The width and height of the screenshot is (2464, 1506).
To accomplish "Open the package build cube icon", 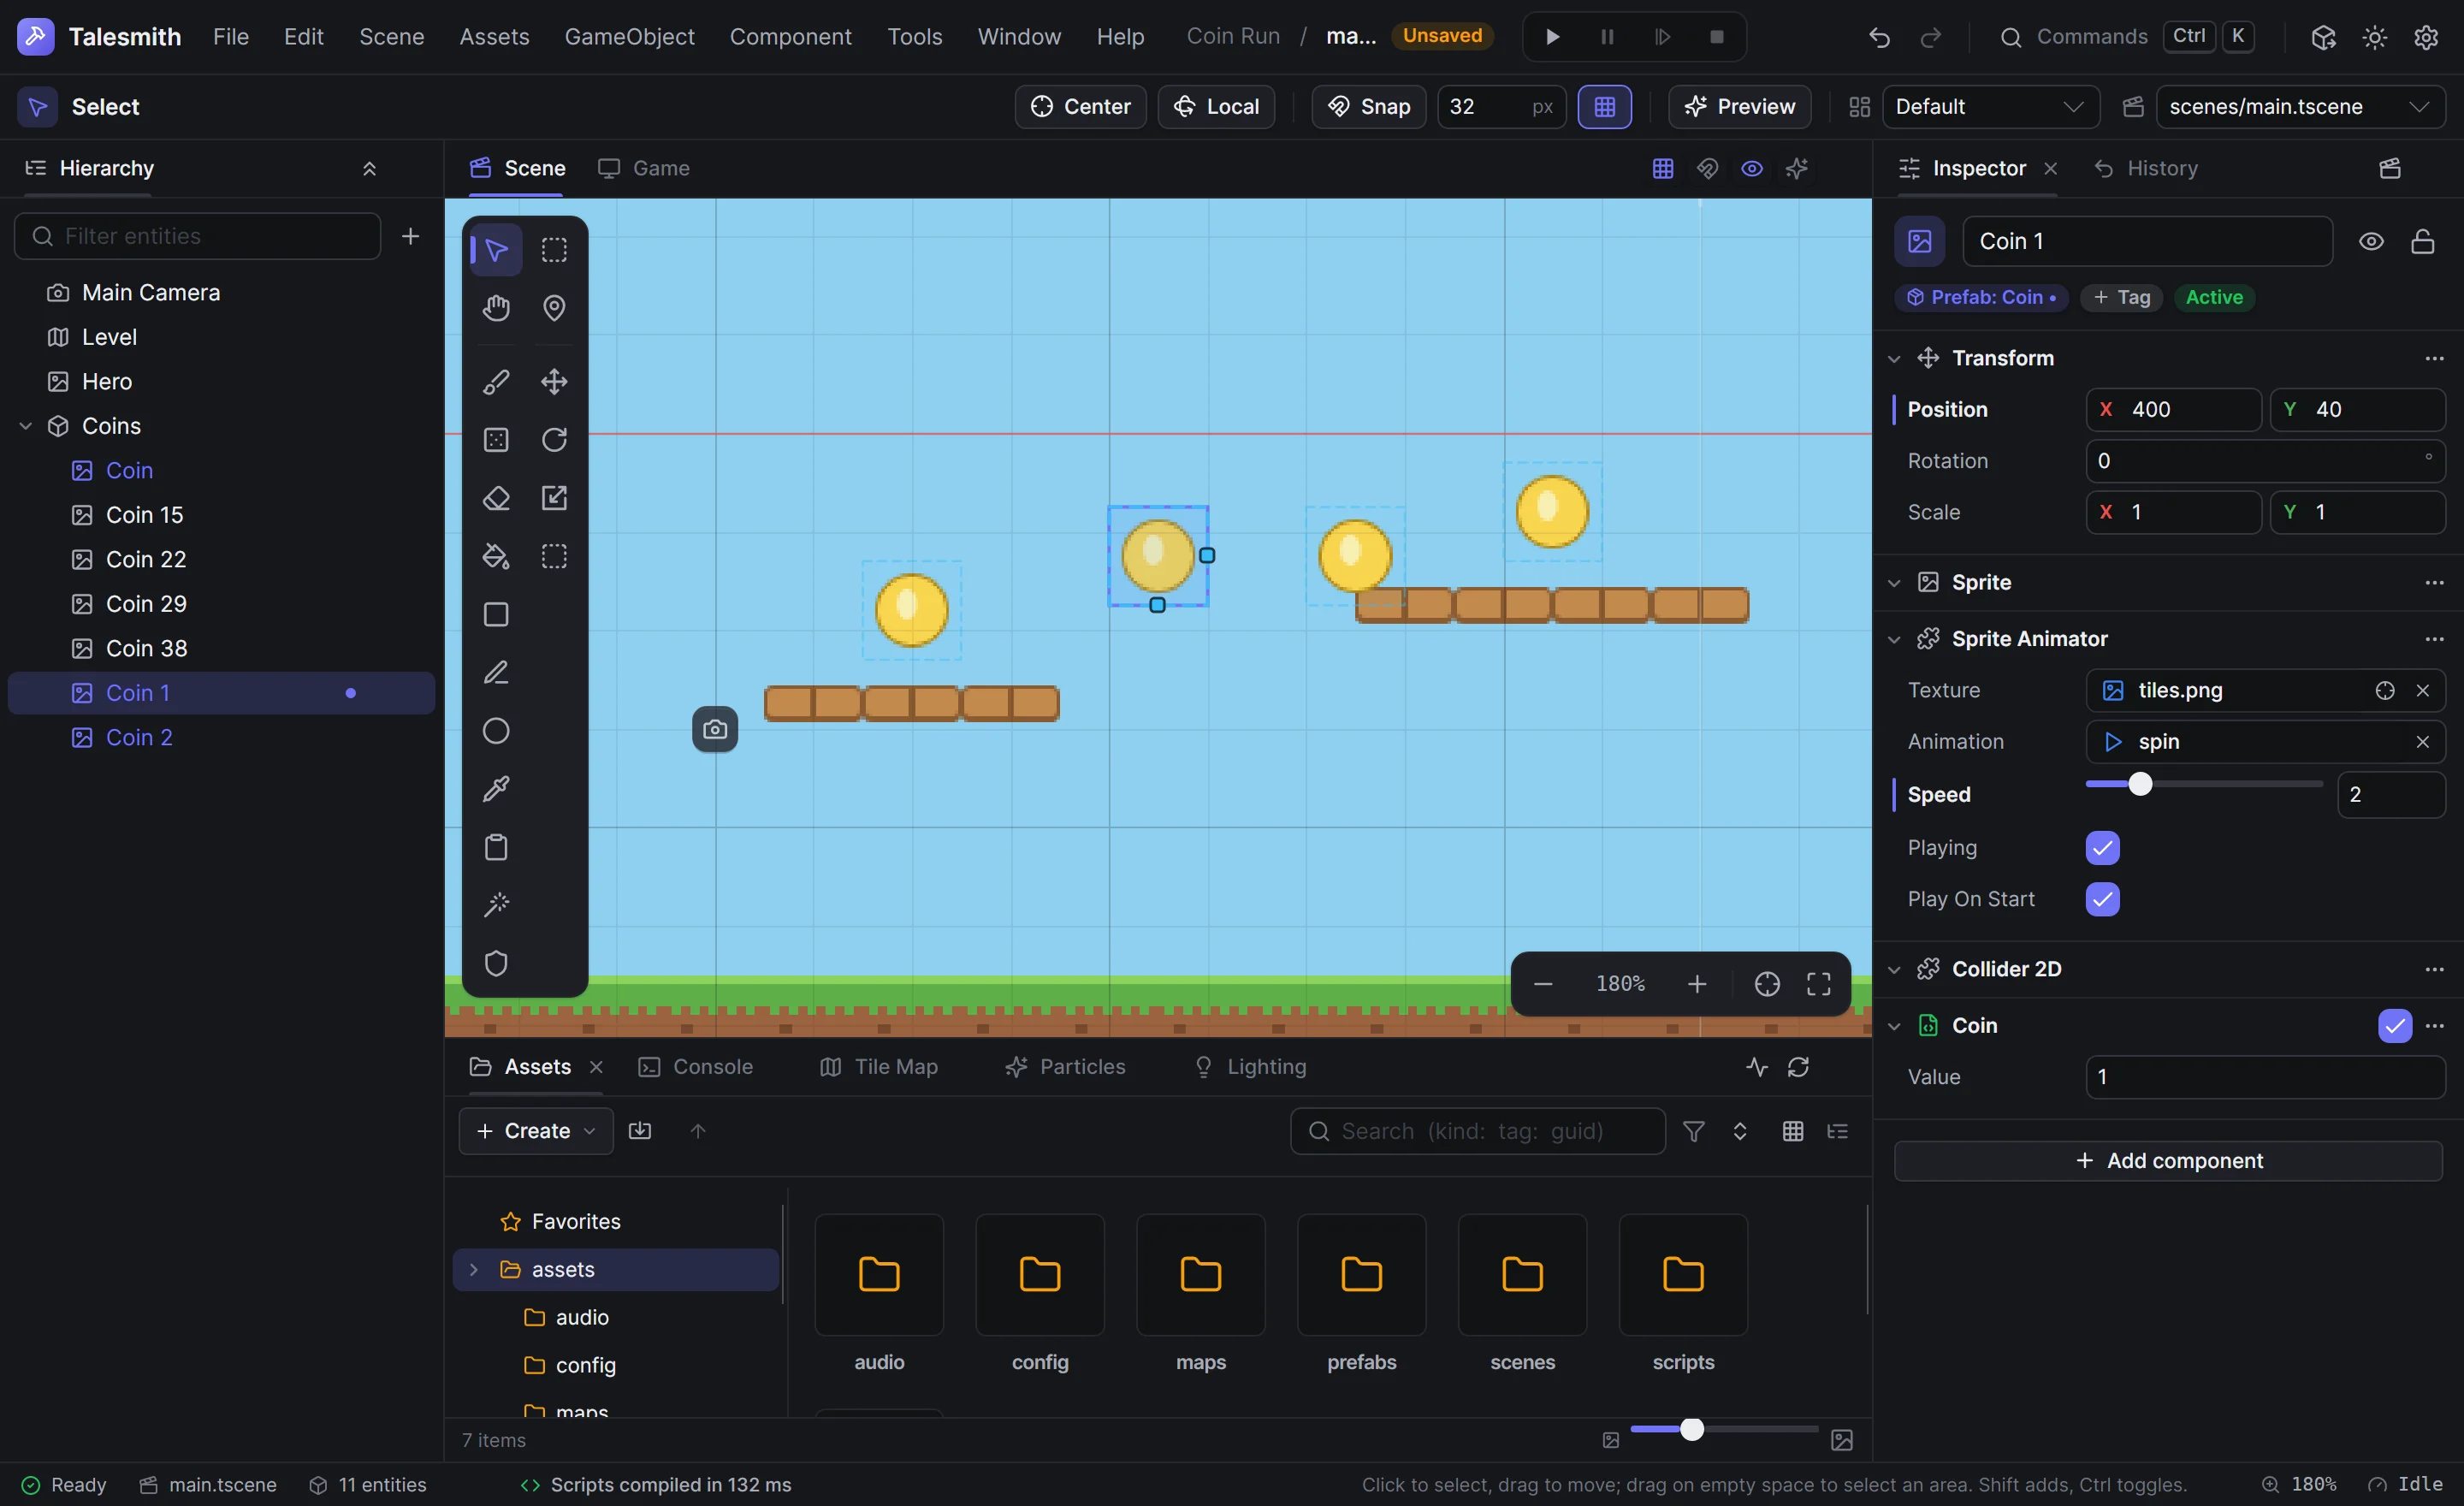I will coord(2323,37).
